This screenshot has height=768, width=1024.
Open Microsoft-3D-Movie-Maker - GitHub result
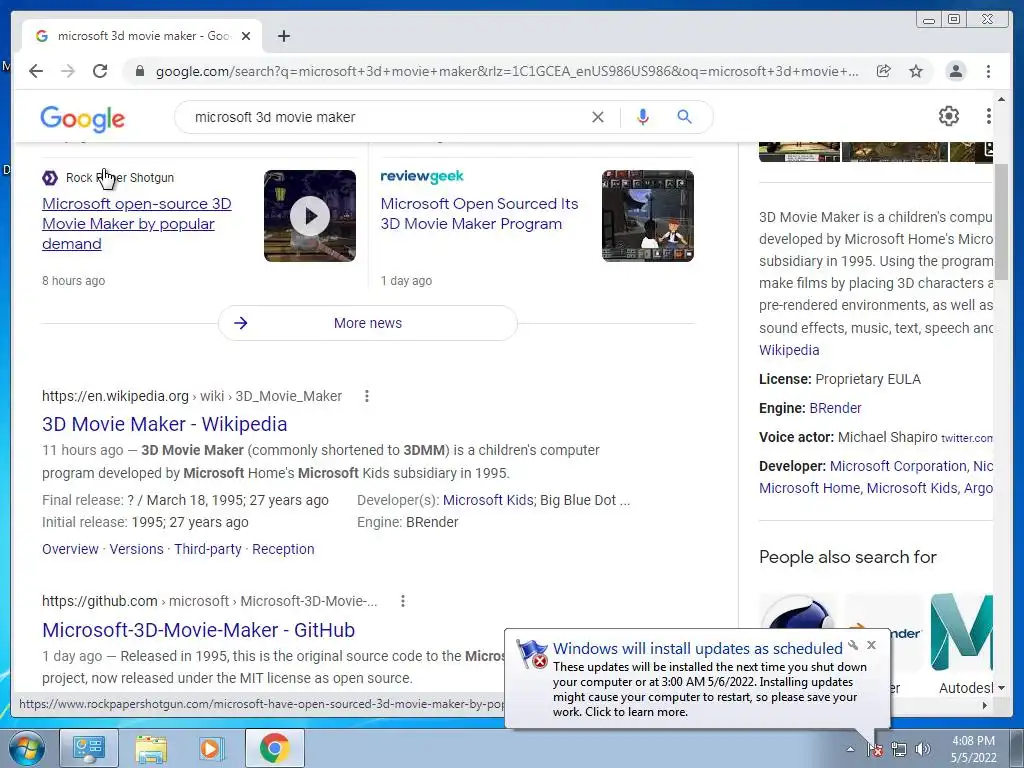[199, 630]
